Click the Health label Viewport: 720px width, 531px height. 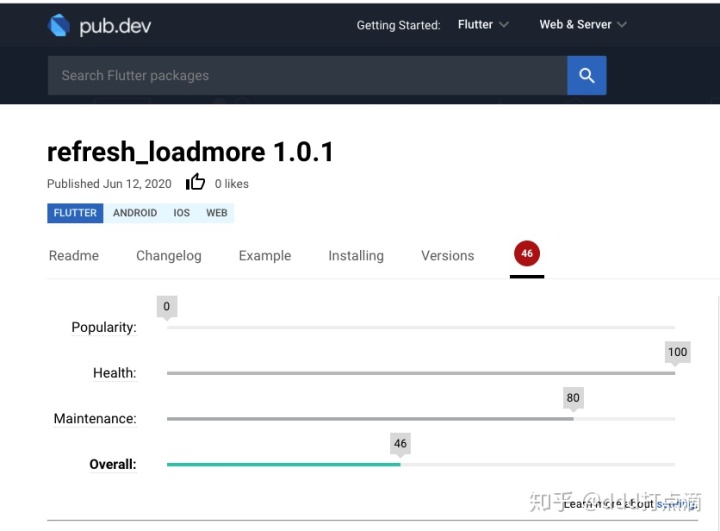tap(115, 373)
